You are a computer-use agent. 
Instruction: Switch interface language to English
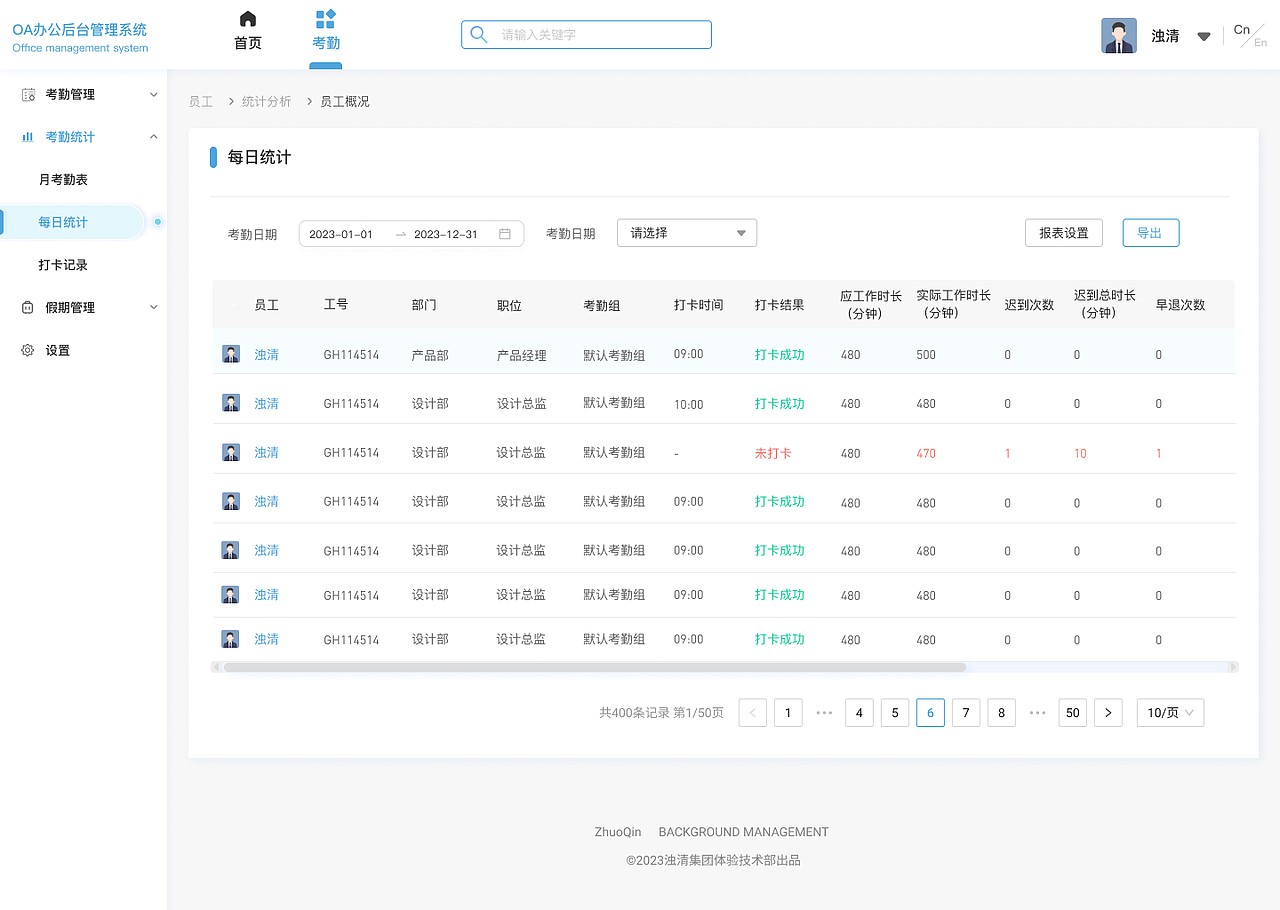coord(1259,42)
